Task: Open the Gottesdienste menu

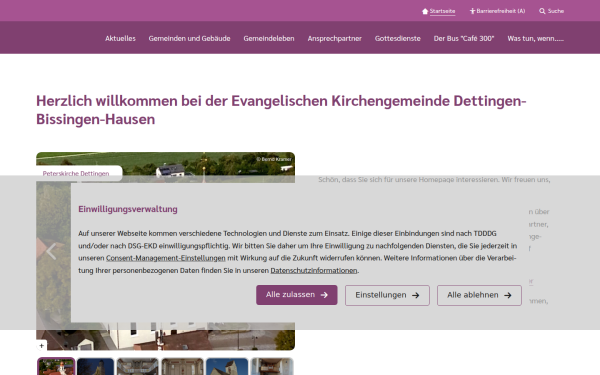Action: [x=398, y=38]
